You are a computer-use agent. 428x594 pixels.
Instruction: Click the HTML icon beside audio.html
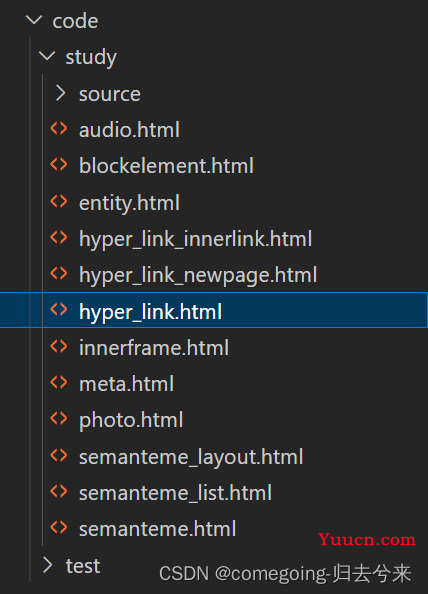coord(59,129)
